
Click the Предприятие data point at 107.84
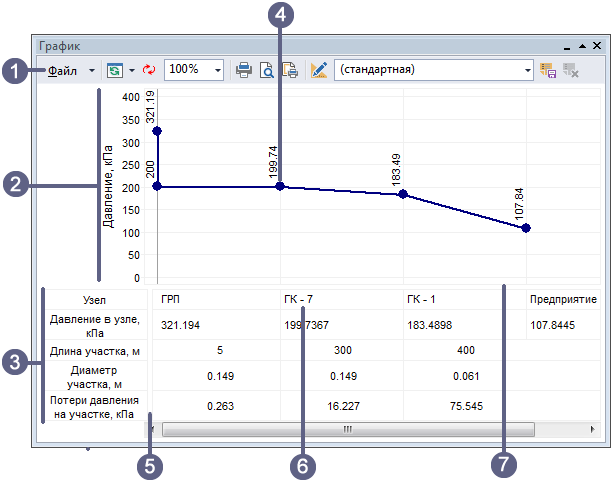(526, 228)
